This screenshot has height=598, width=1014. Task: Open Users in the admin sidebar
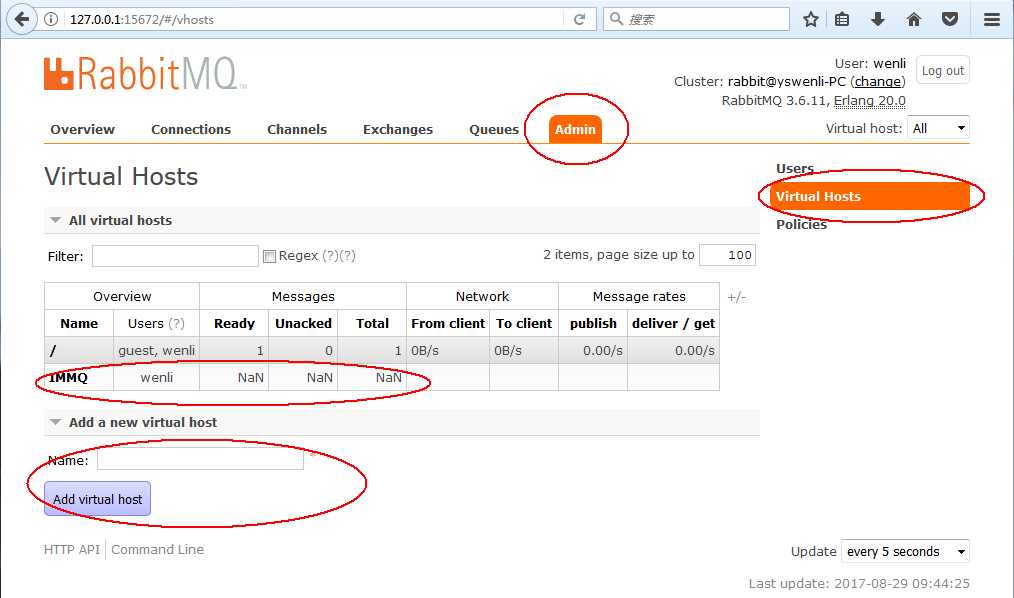coord(795,168)
